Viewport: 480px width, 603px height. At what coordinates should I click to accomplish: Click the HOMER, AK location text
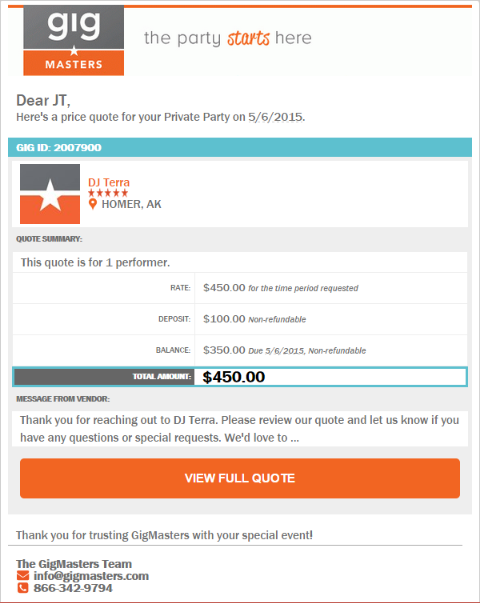click(x=132, y=204)
